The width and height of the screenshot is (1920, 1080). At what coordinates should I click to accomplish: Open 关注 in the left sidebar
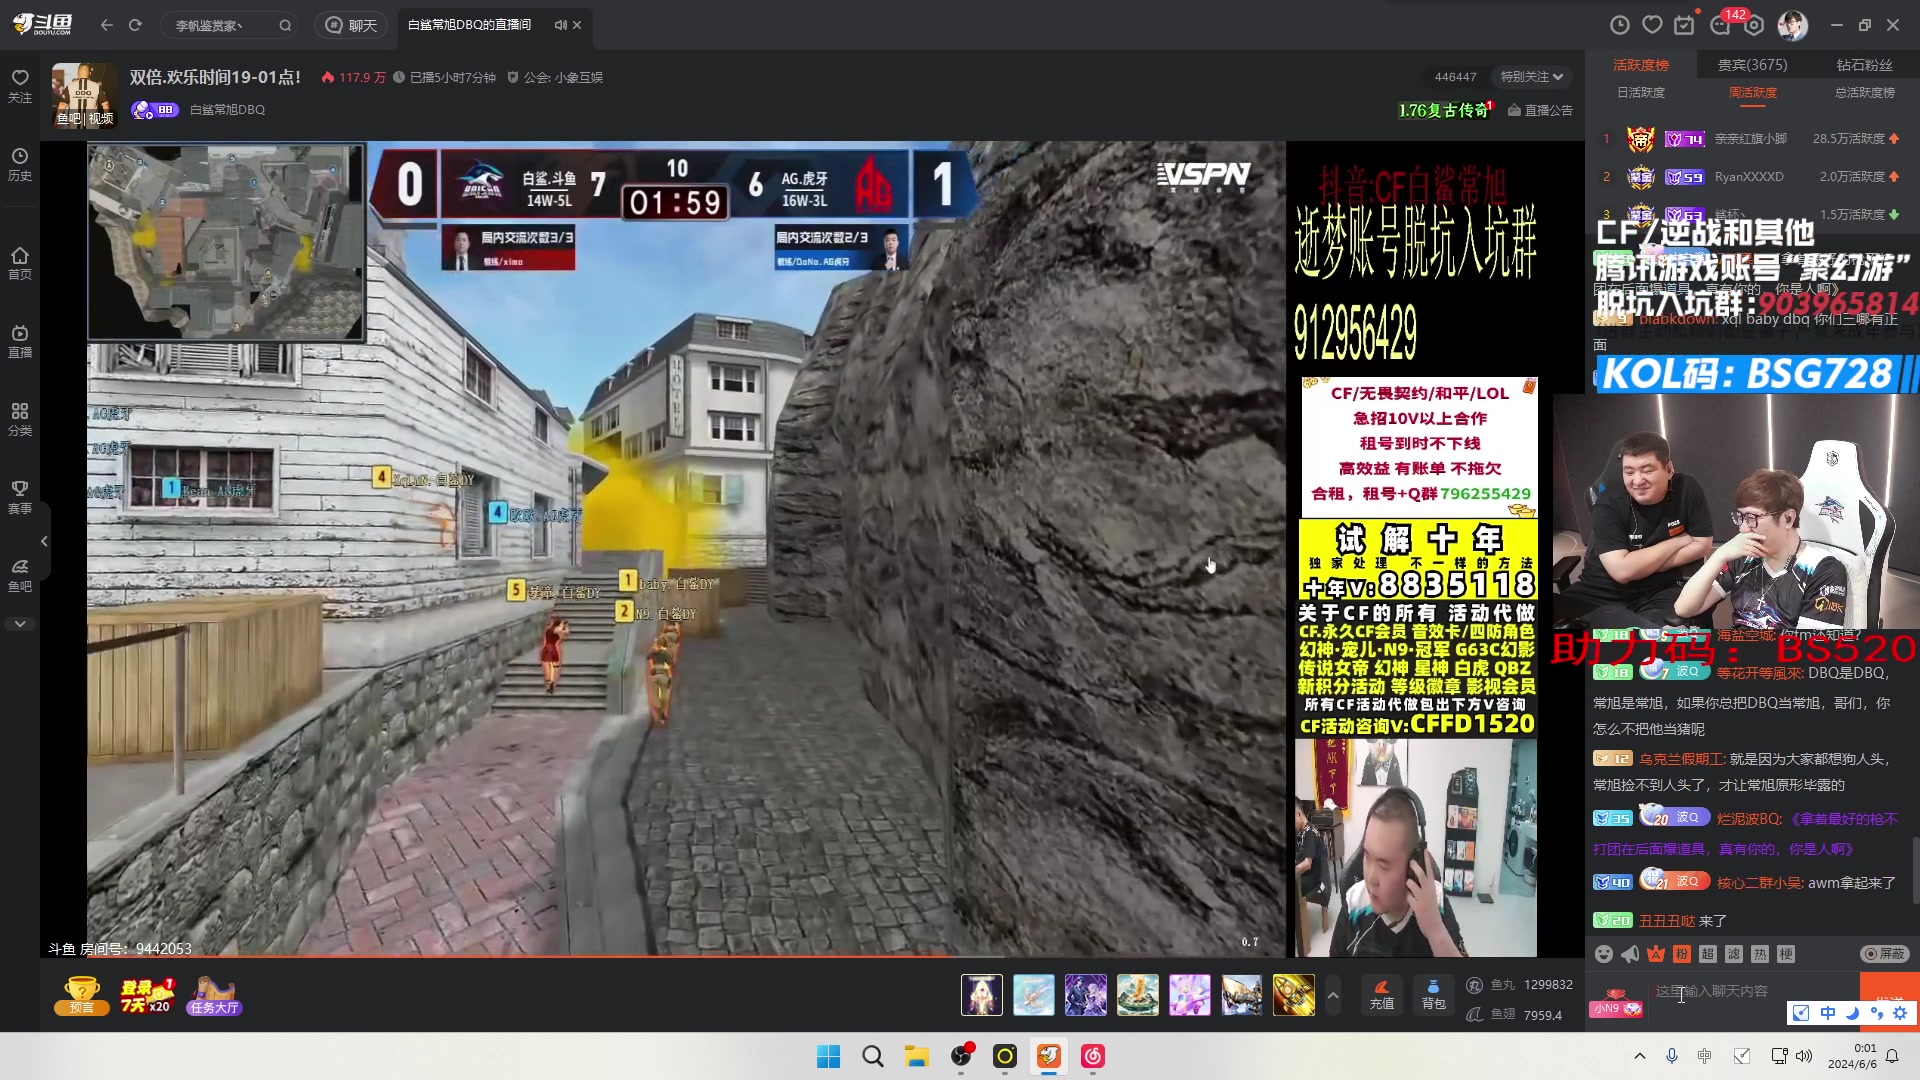[x=20, y=86]
